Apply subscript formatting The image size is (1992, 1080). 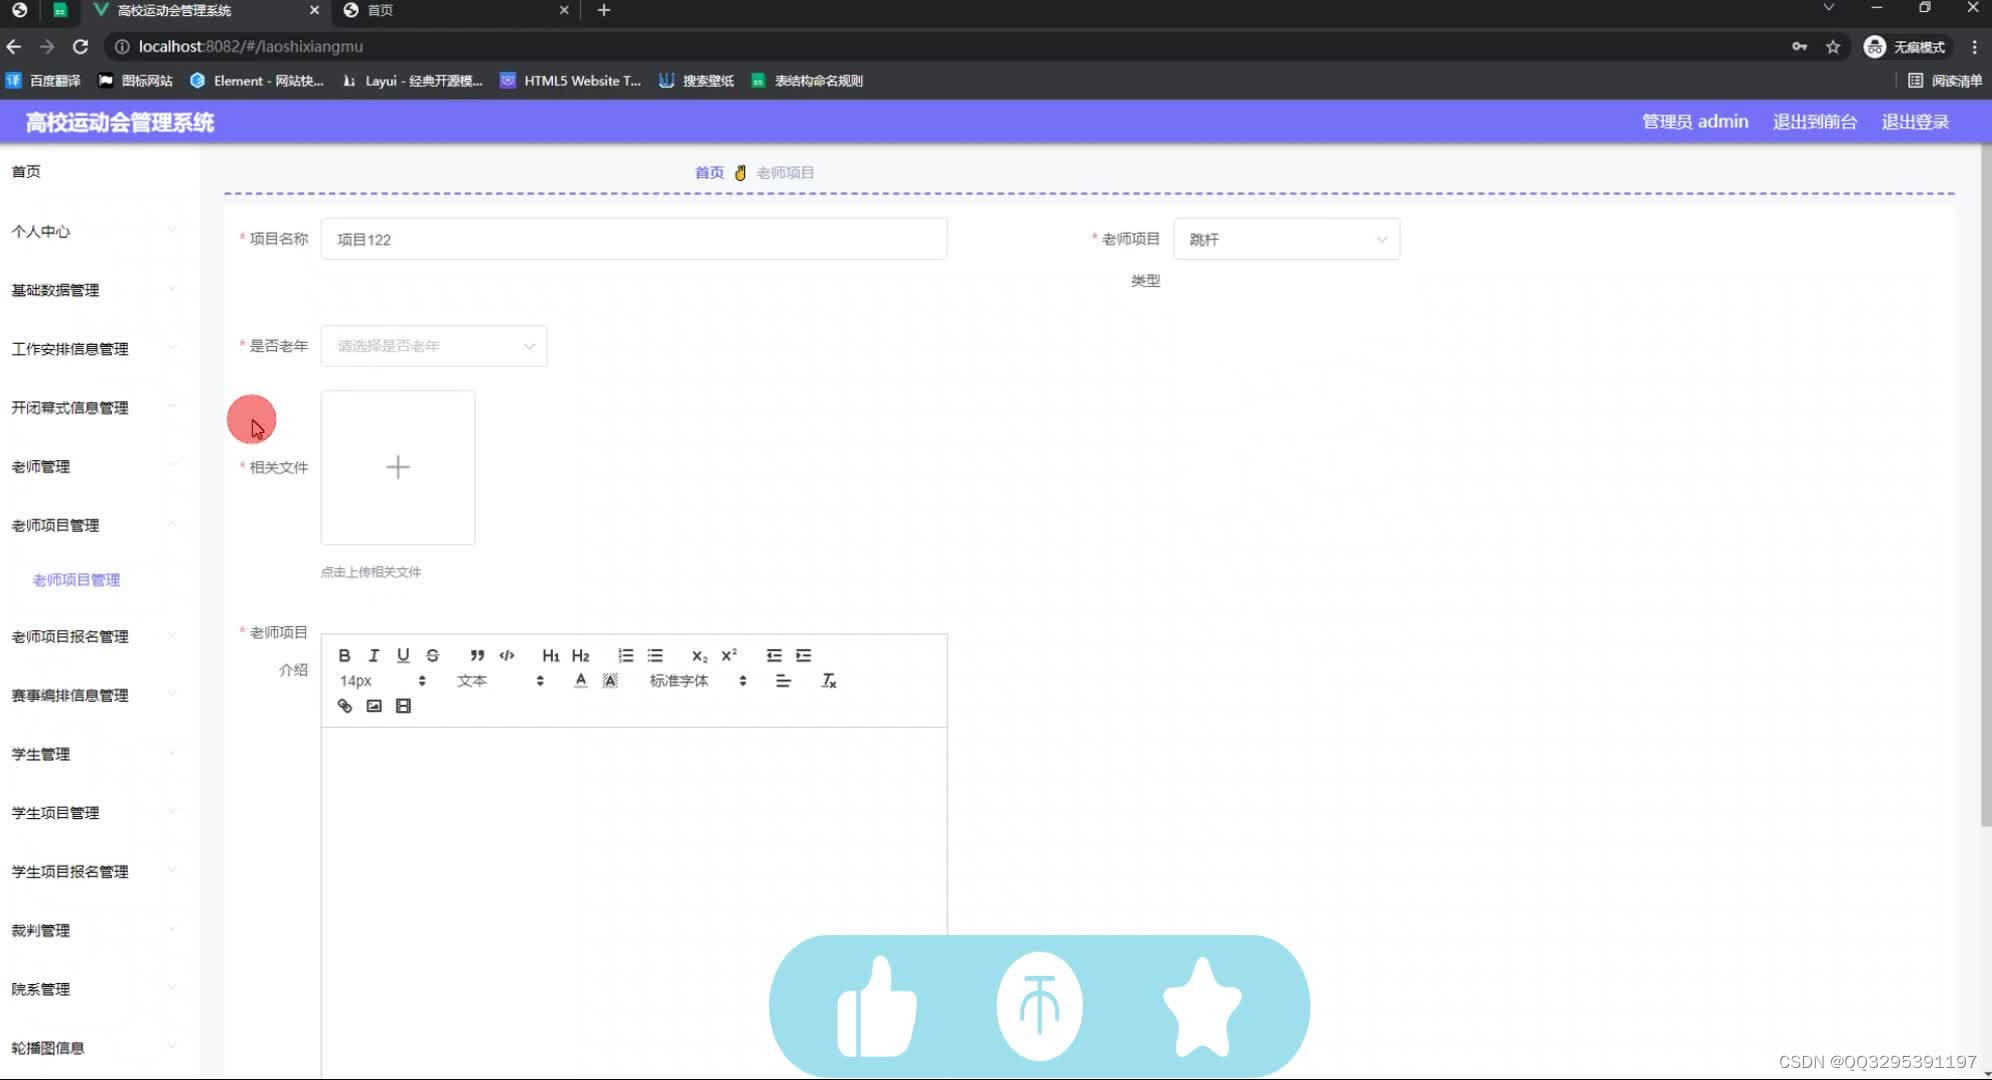699,655
